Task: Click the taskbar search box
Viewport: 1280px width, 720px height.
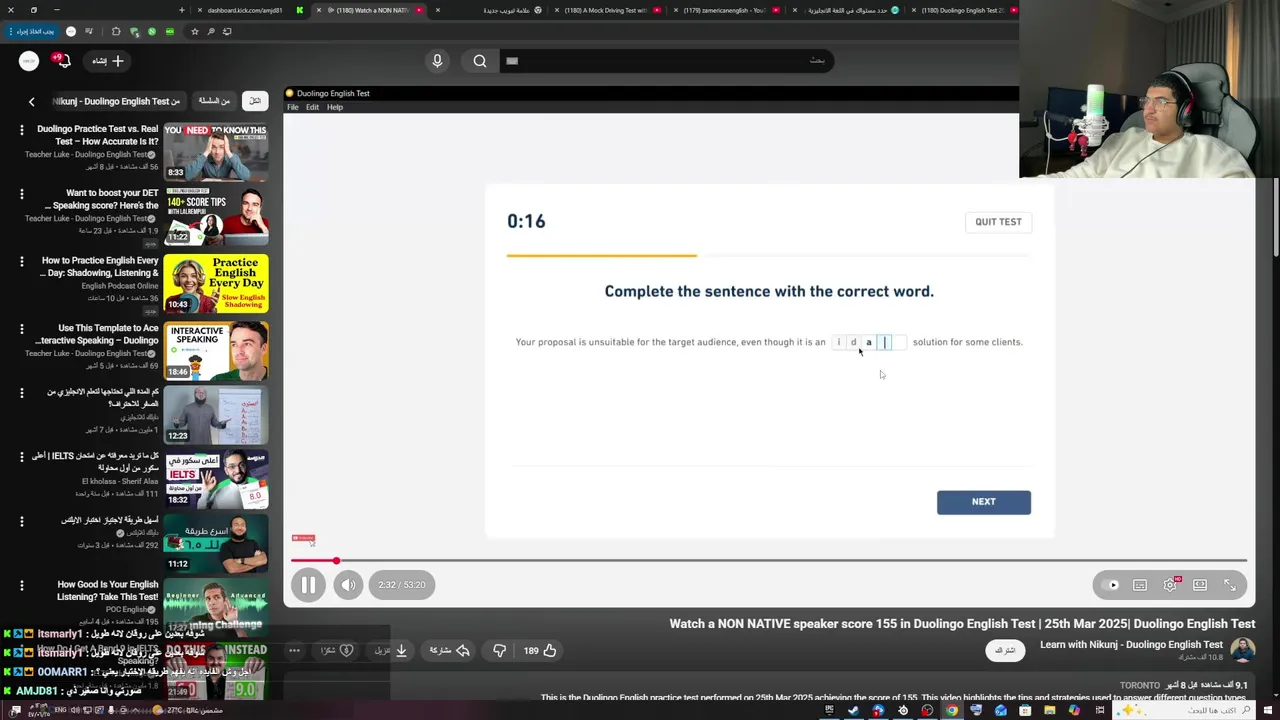Action: click(x=1184, y=710)
